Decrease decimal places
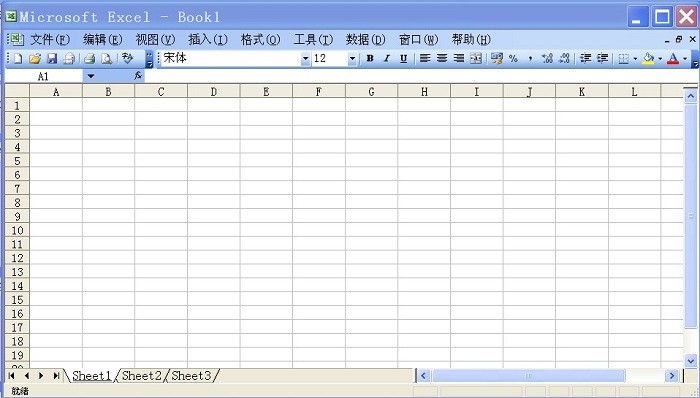This screenshot has height=398, width=700. point(564,58)
